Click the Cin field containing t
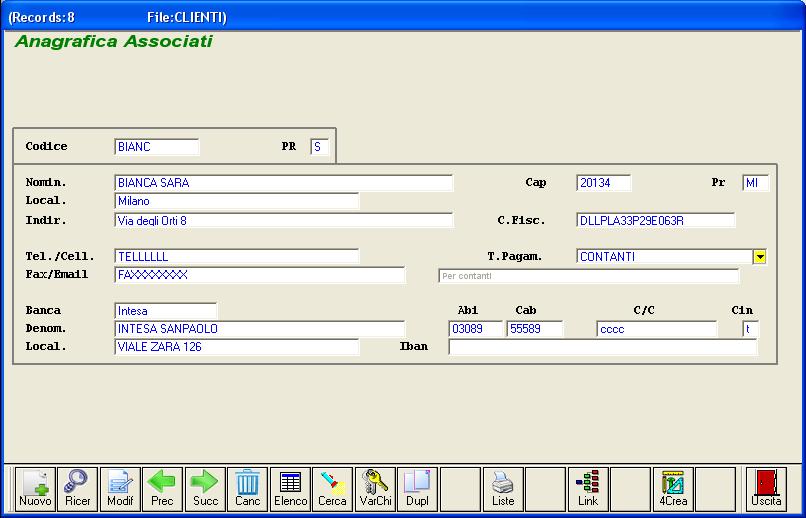806x518 pixels. click(750, 329)
